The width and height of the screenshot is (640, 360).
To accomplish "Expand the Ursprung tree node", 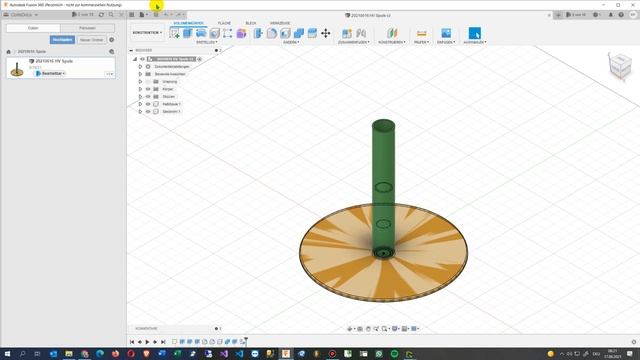I will pos(140,82).
